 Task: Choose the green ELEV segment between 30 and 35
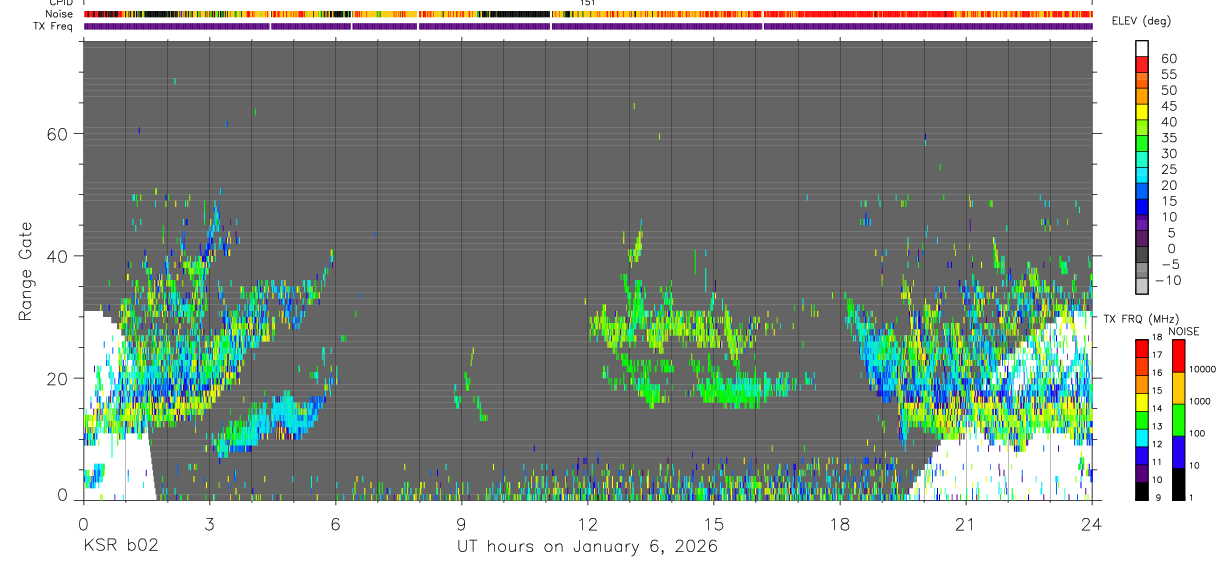tap(1141, 142)
